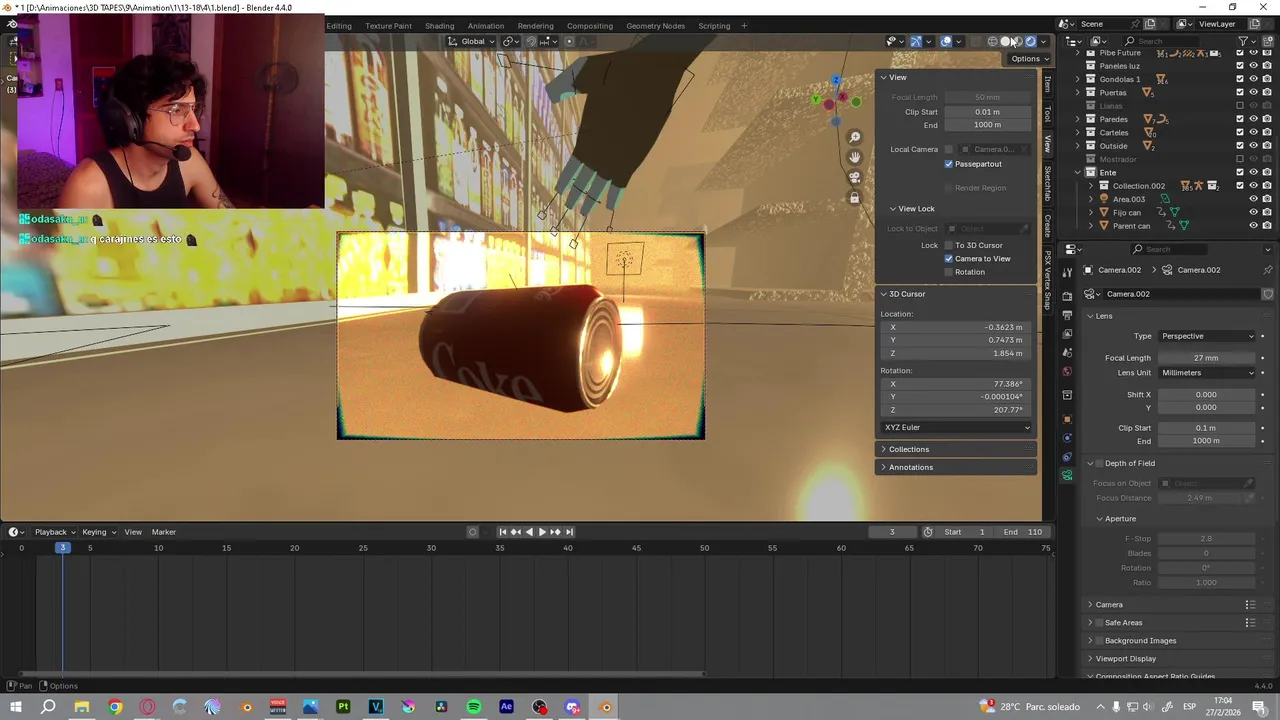1280x720 pixels.
Task: Enable Depth of Field checkbox
Action: 1099,463
